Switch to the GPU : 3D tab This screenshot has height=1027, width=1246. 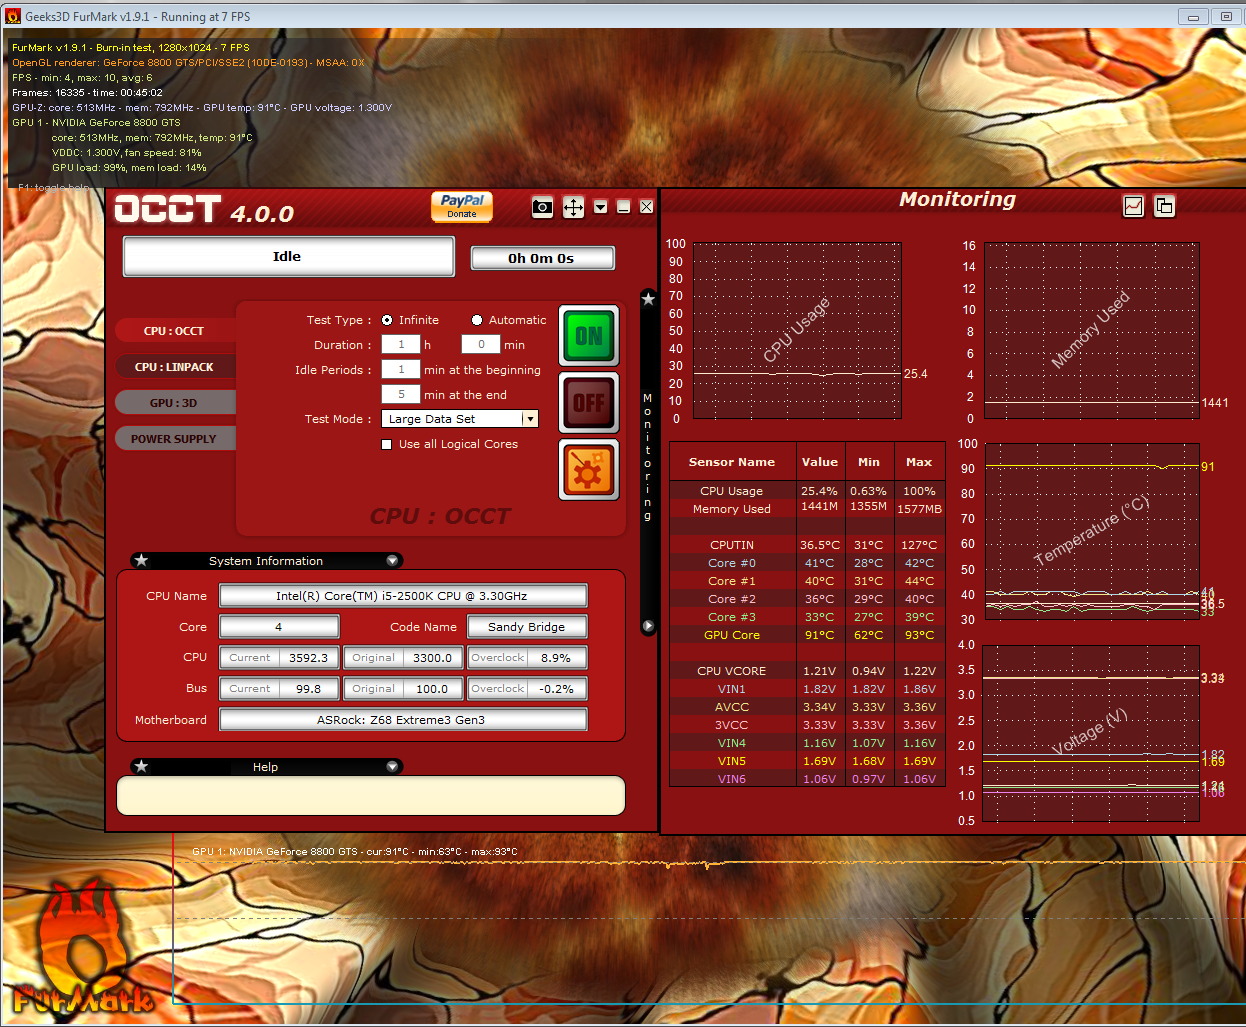tap(174, 403)
